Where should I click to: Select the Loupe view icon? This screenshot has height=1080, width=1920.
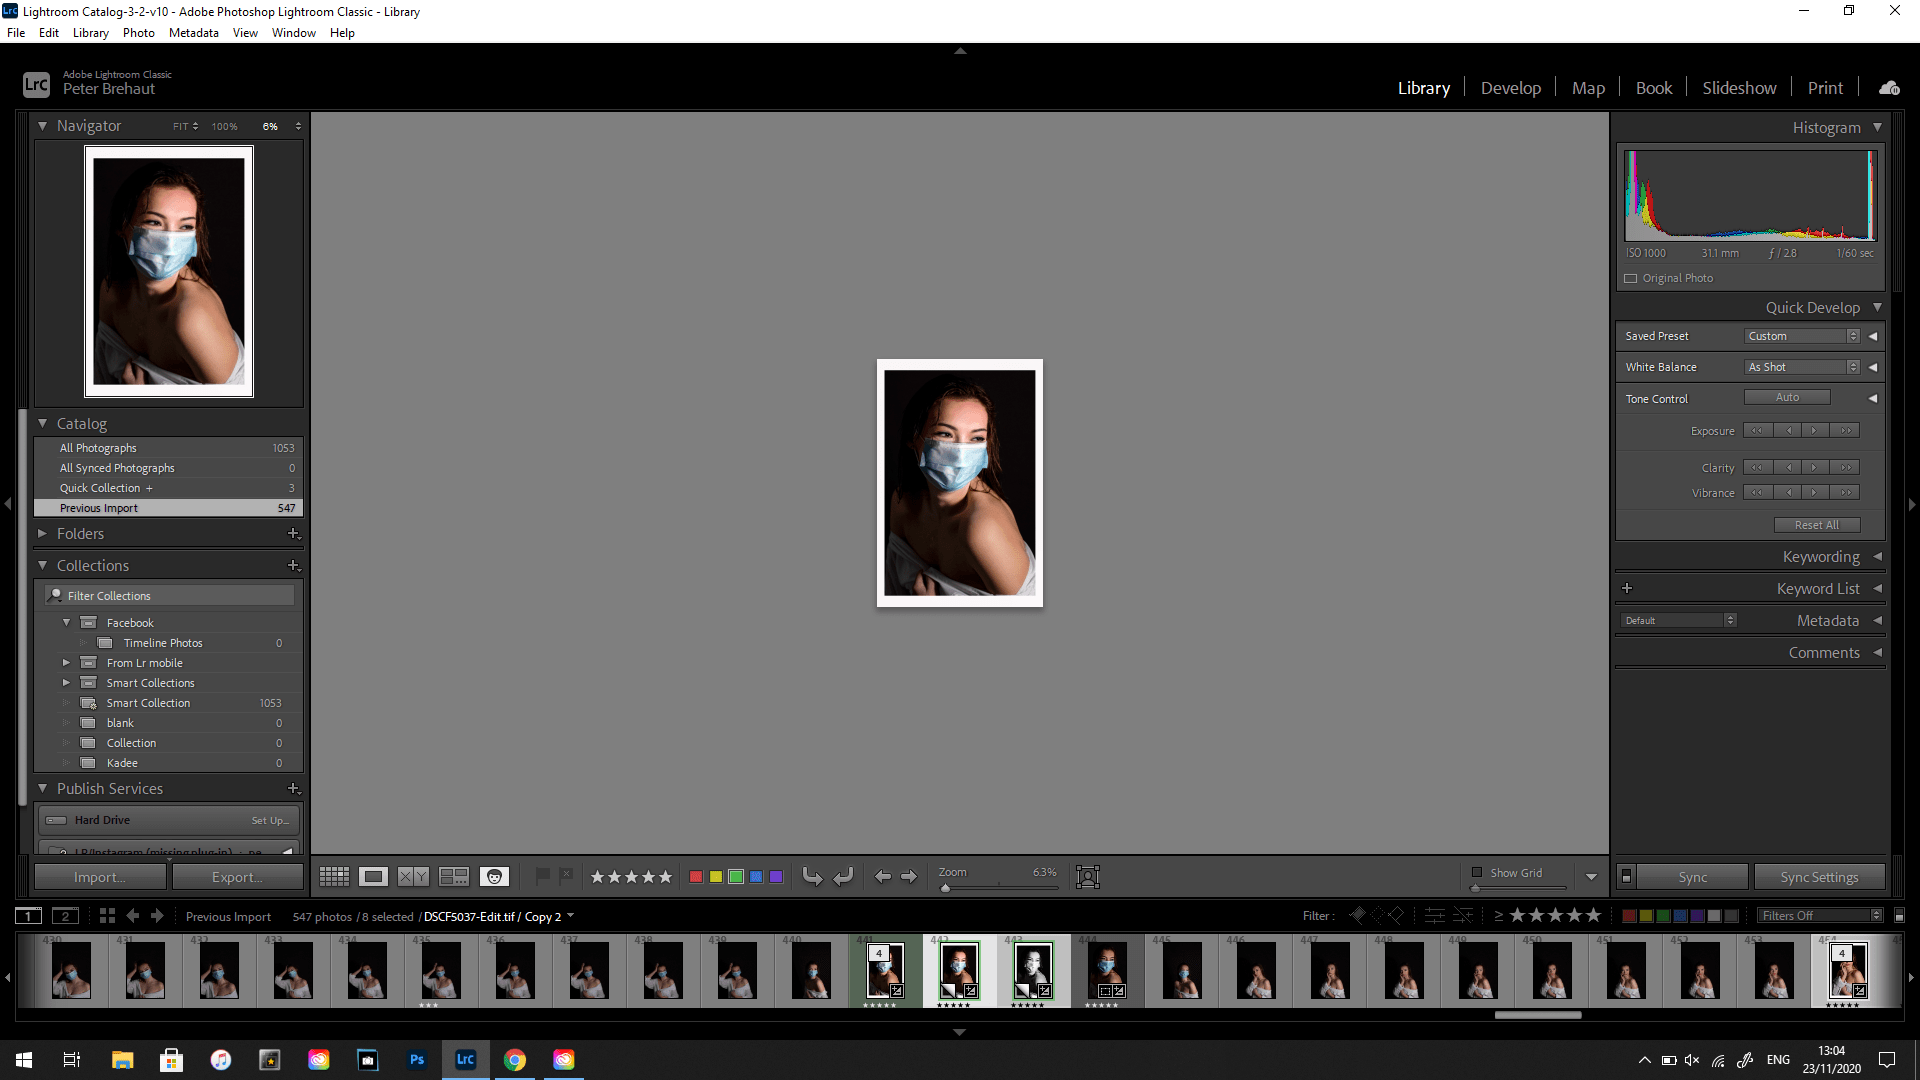point(373,877)
